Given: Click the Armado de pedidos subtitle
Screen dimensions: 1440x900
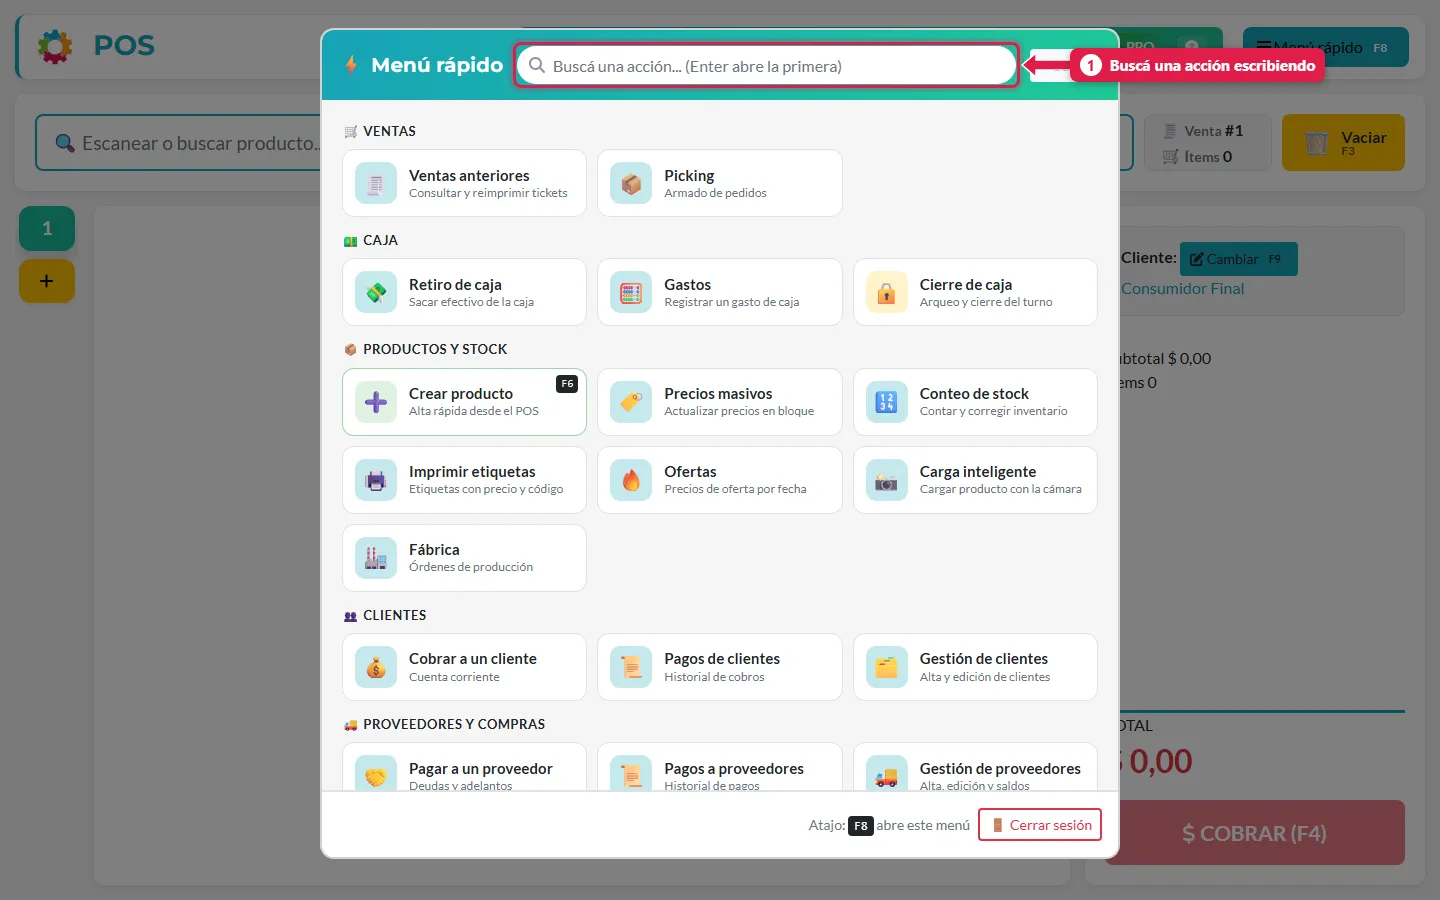Looking at the screenshot, I should (x=715, y=193).
